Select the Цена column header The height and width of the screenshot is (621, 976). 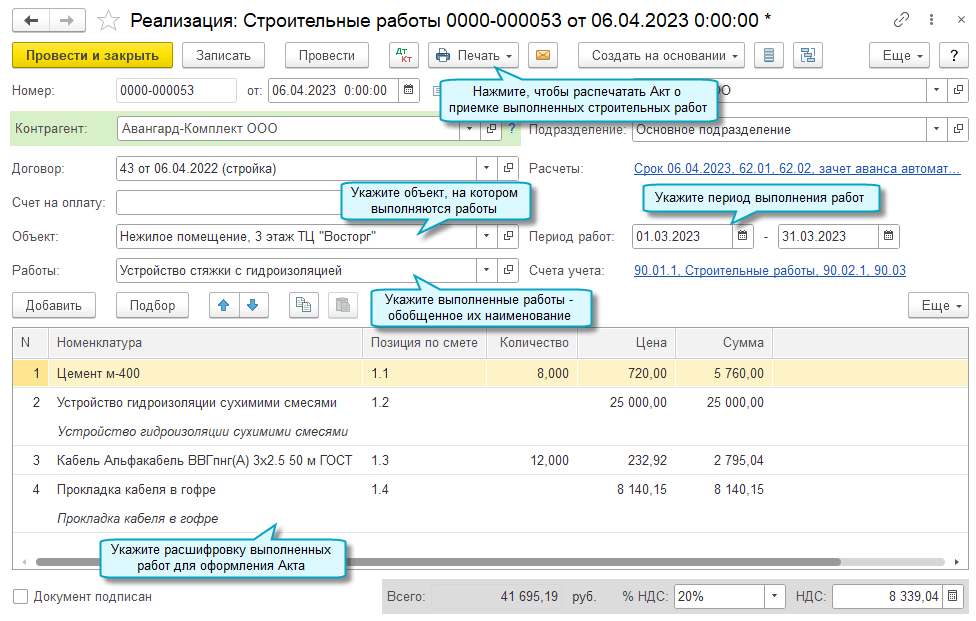pyautogui.click(x=626, y=342)
